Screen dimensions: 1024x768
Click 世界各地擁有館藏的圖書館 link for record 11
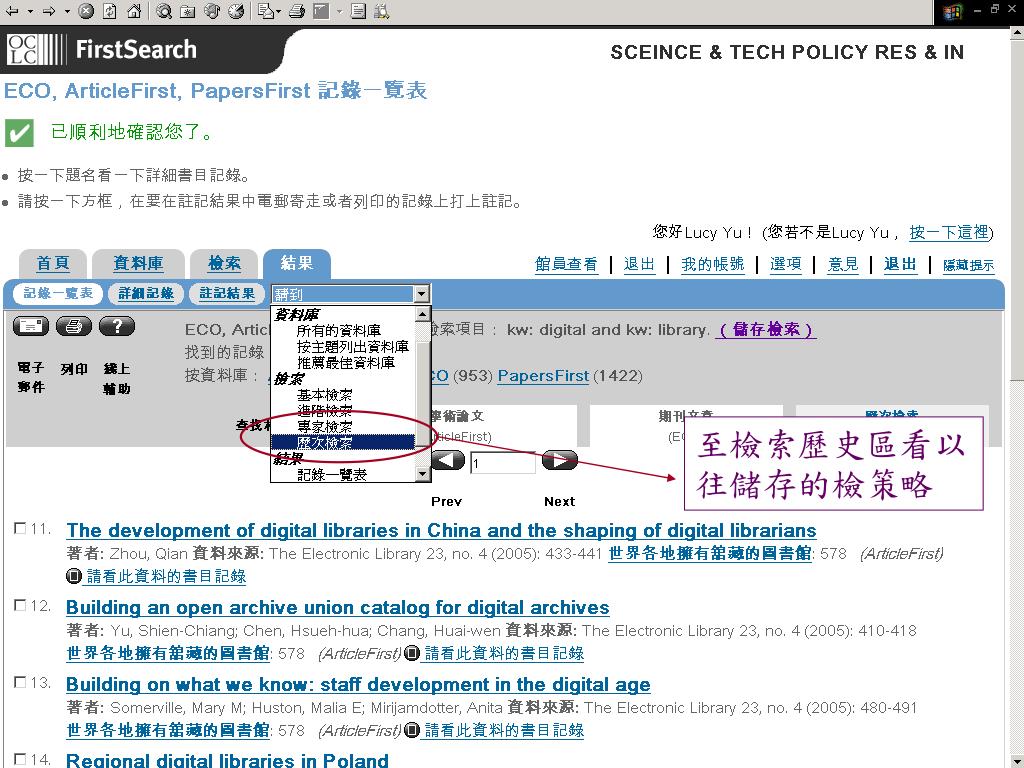pyautogui.click(x=710, y=554)
